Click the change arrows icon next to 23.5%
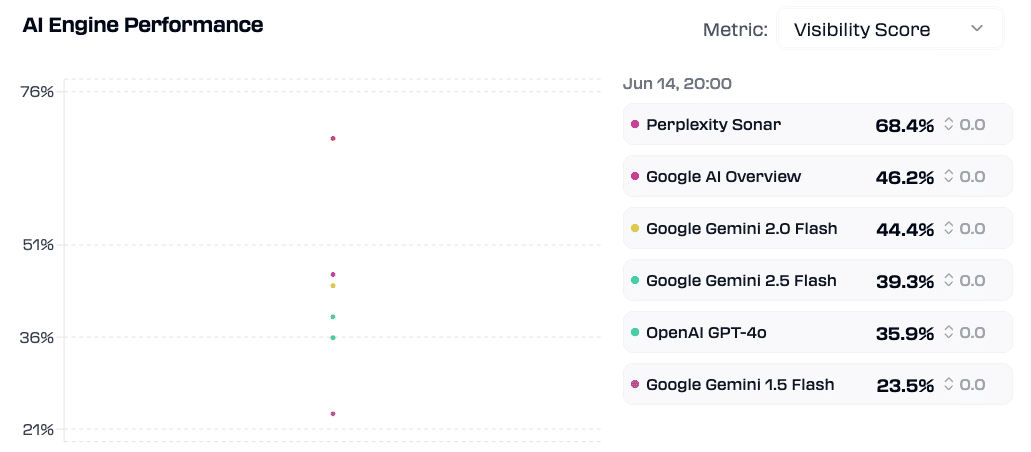This screenshot has width=1031, height=452. click(948, 384)
